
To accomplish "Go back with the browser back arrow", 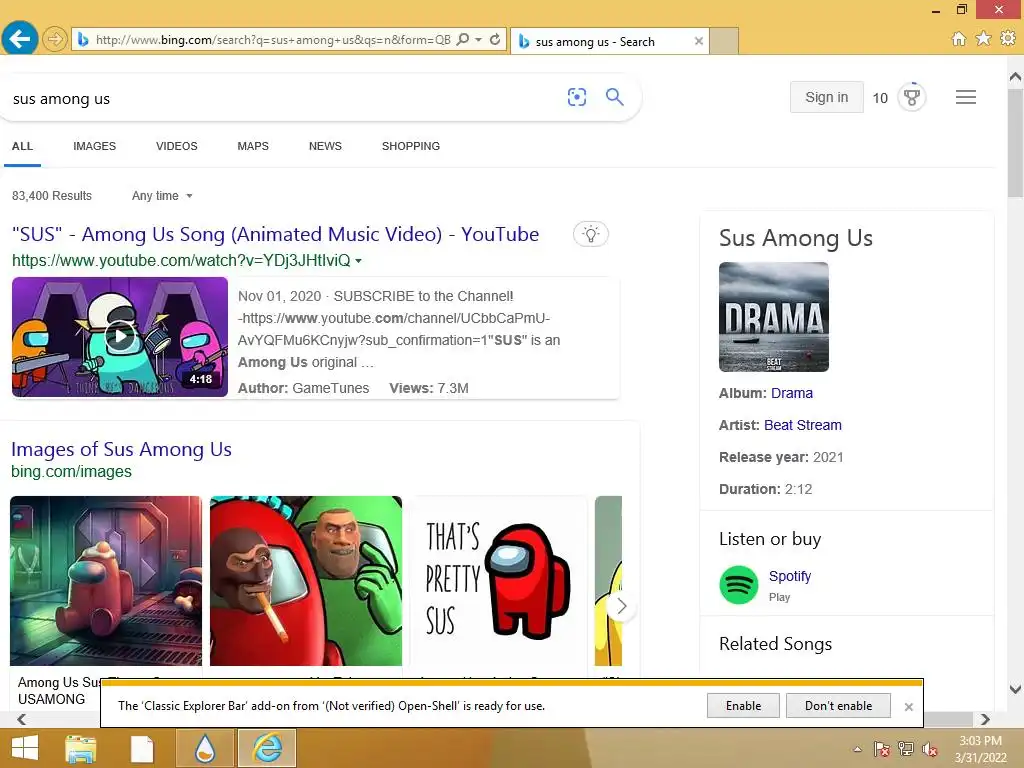I will (x=20, y=39).
